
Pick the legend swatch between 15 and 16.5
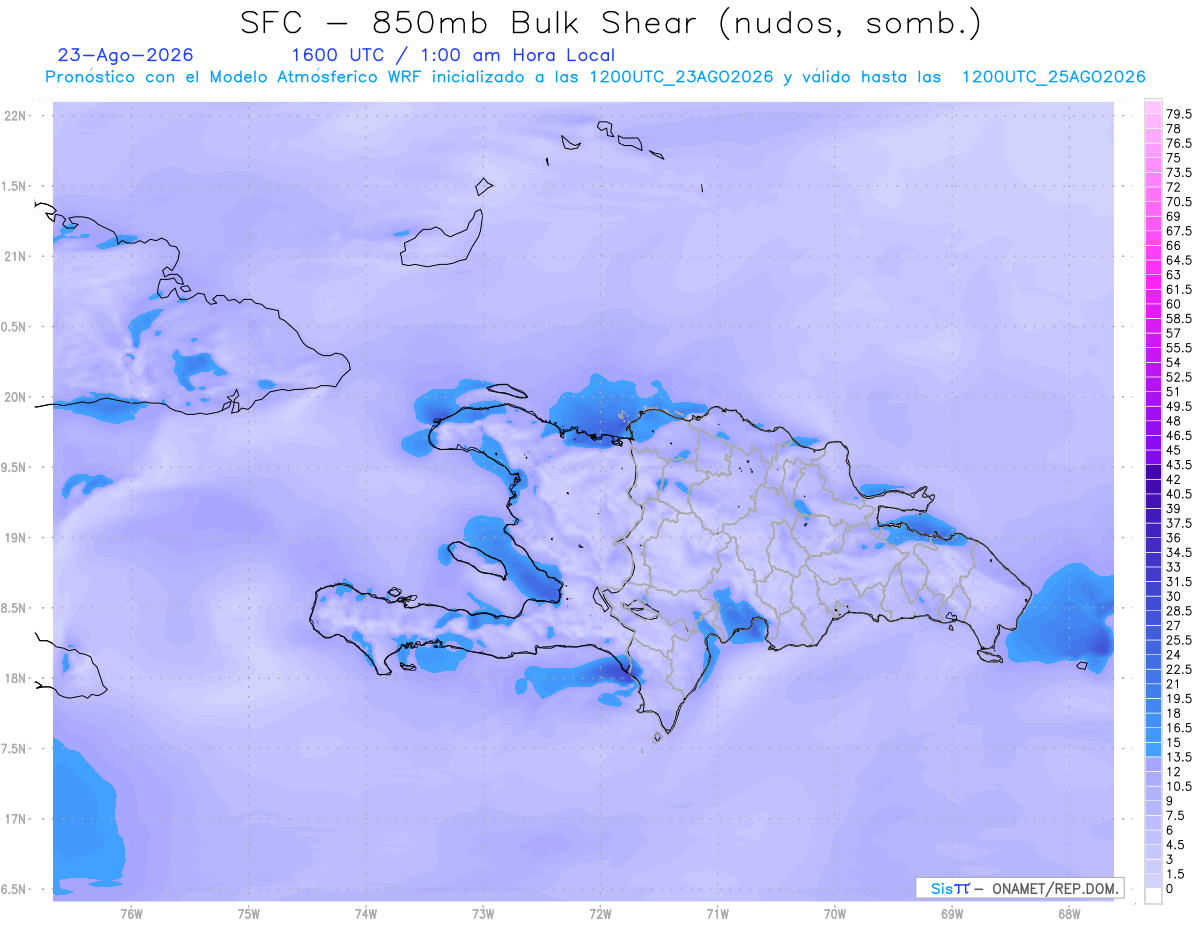pyautogui.click(x=1153, y=735)
